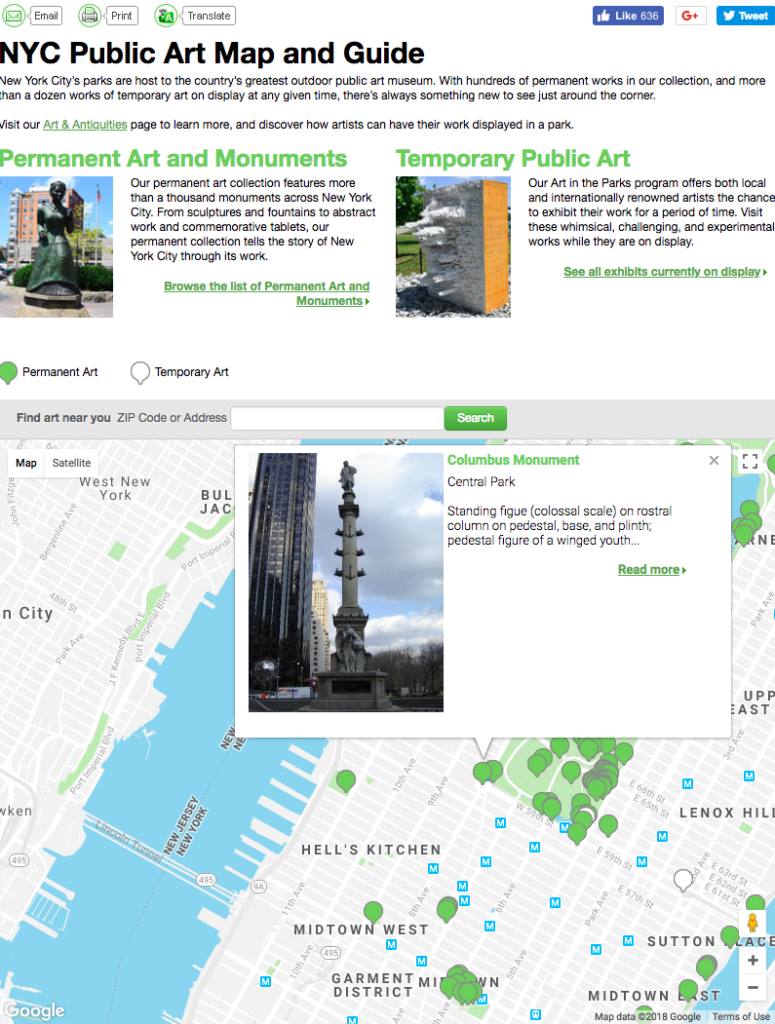Share via the Google Plus icon
This screenshot has width=775, height=1024.
coord(691,16)
